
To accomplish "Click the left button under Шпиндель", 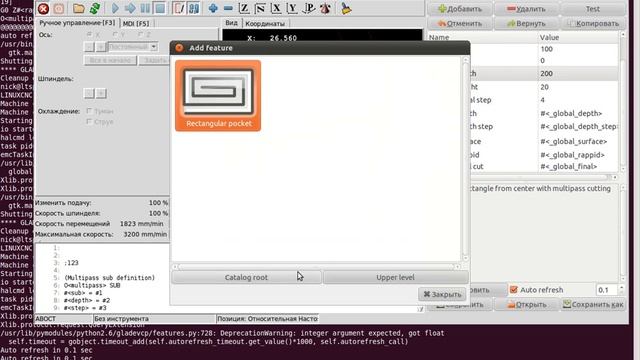I will tap(89, 93).
